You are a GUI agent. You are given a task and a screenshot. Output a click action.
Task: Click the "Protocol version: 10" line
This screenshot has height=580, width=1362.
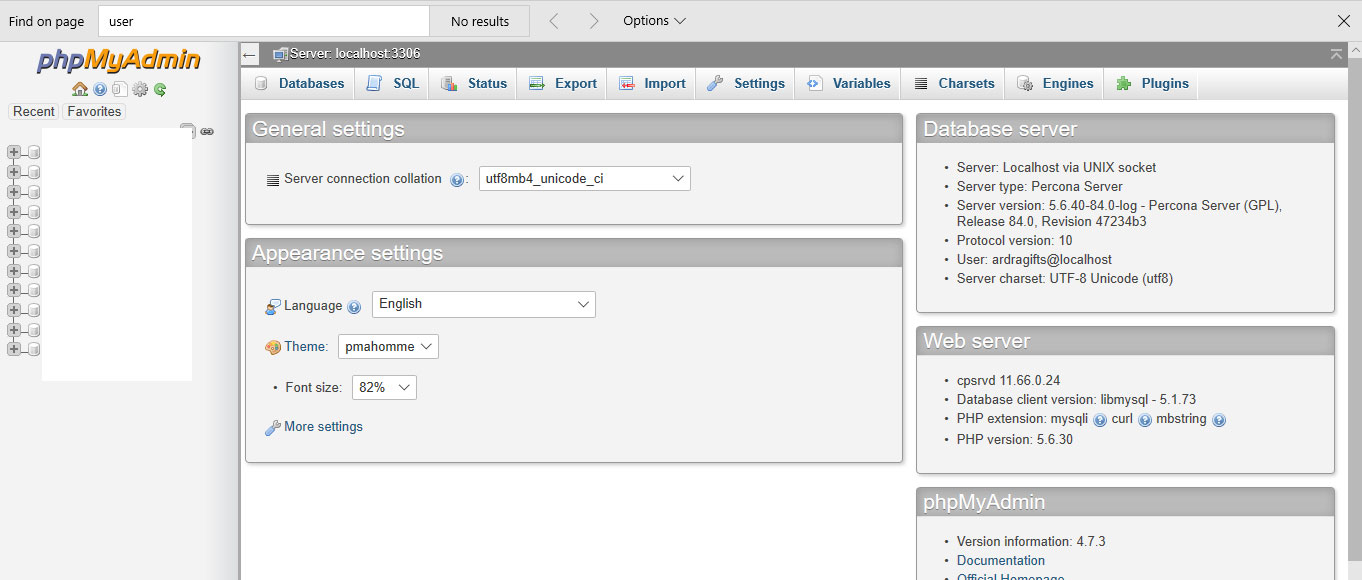[1014, 241]
